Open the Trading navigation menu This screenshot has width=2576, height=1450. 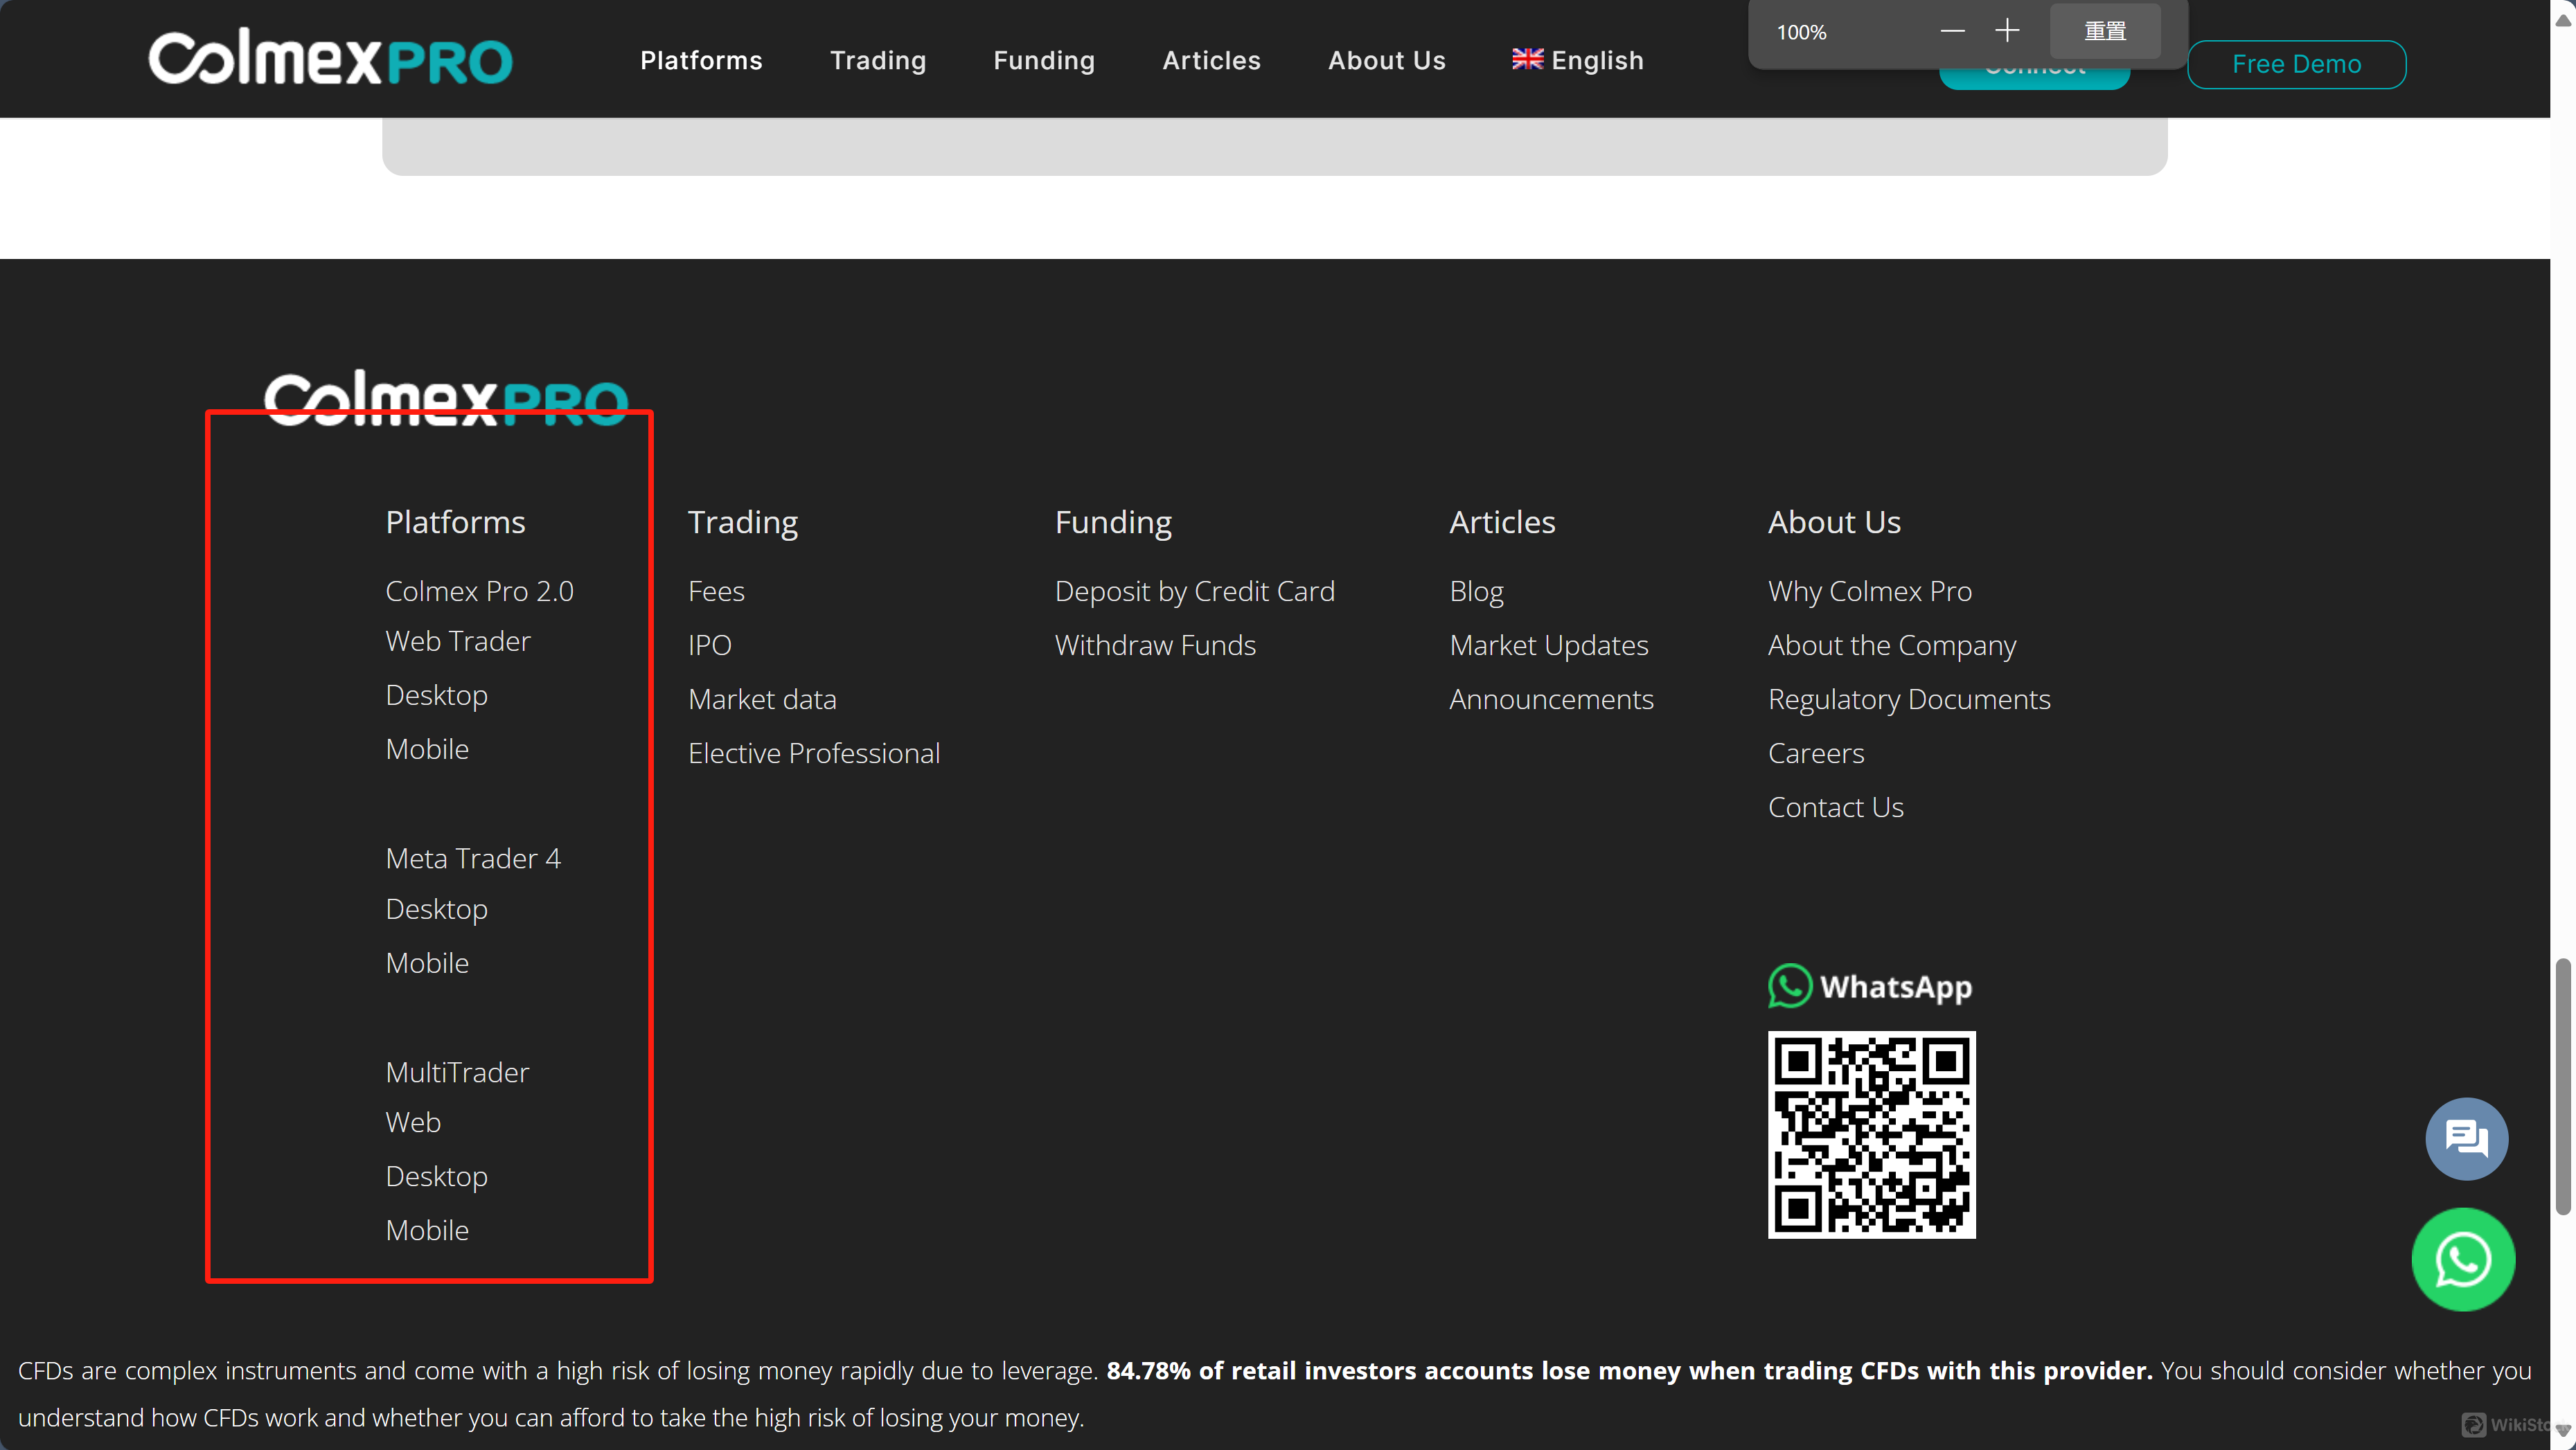(x=878, y=60)
